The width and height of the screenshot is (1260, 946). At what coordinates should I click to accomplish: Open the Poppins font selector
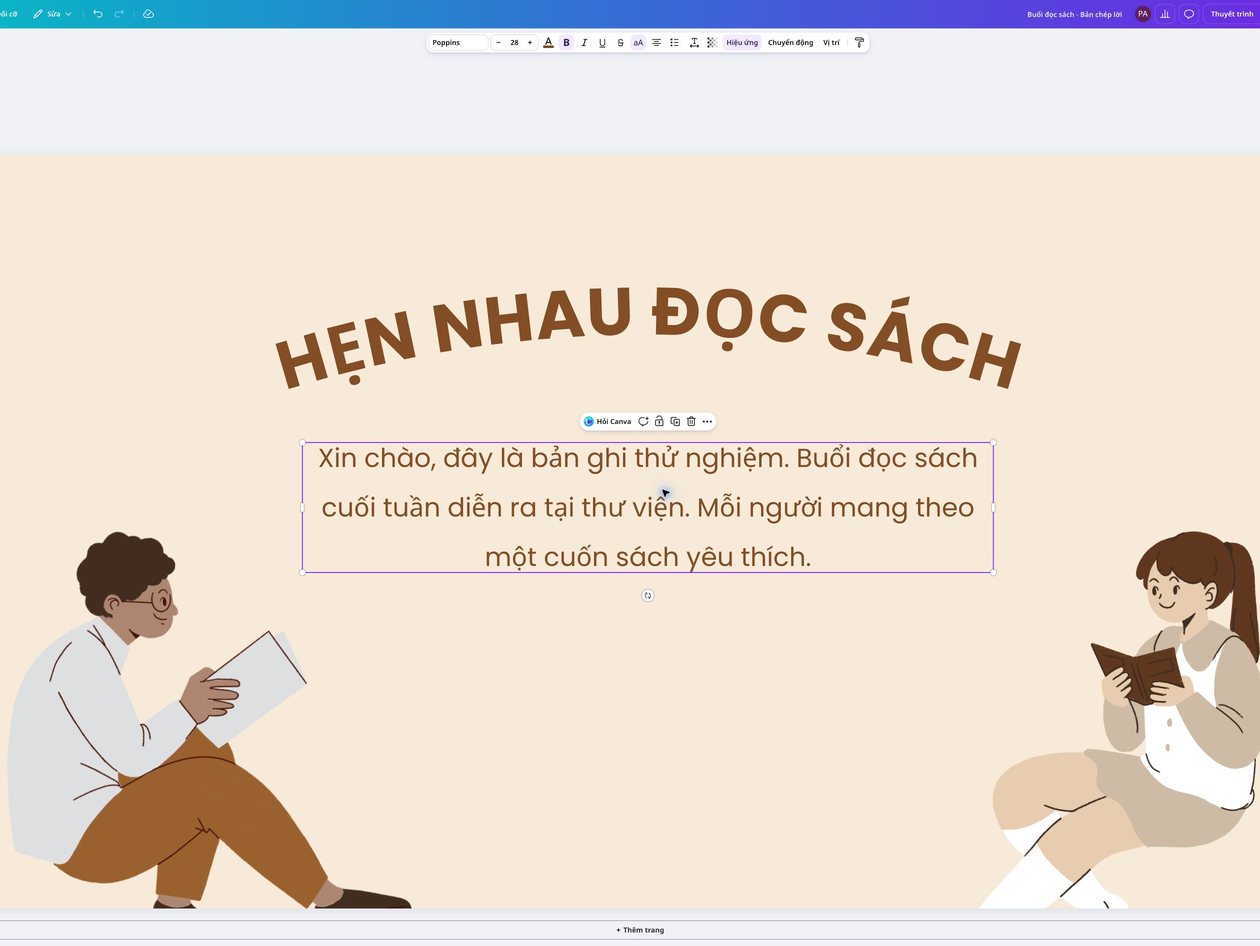pyautogui.click(x=458, y=43)
